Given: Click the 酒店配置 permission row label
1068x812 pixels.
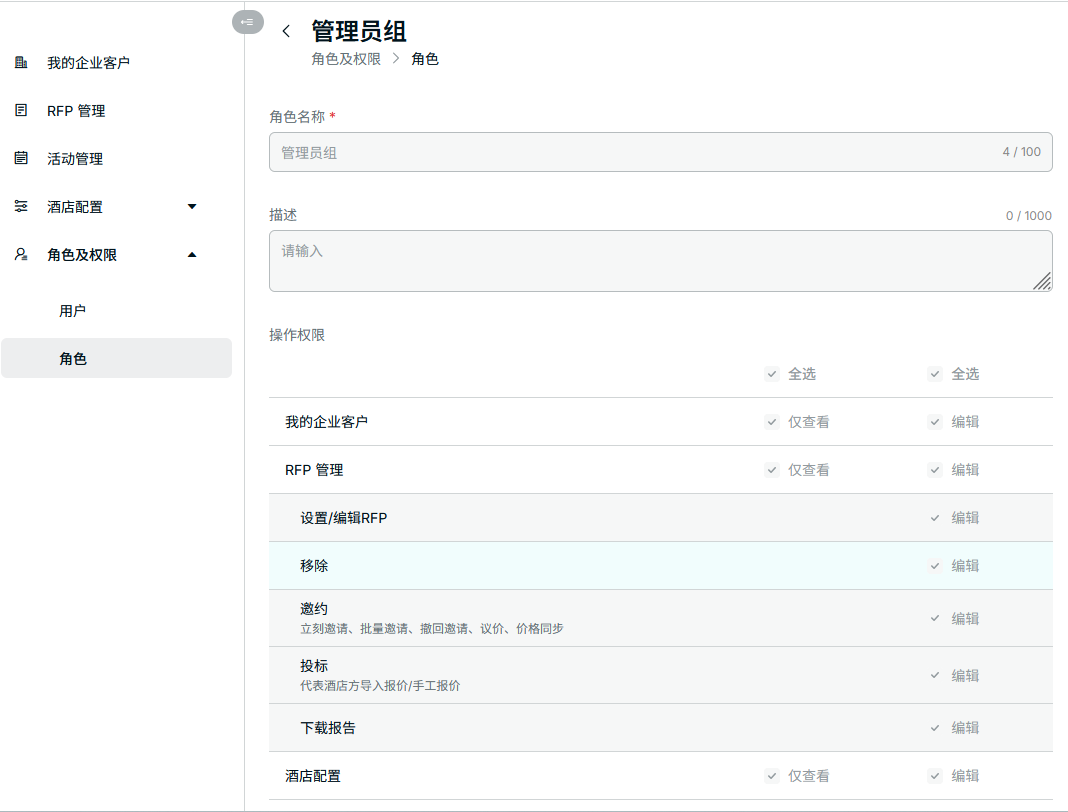Looking at the screenshot, I should [x=313, y=776].
